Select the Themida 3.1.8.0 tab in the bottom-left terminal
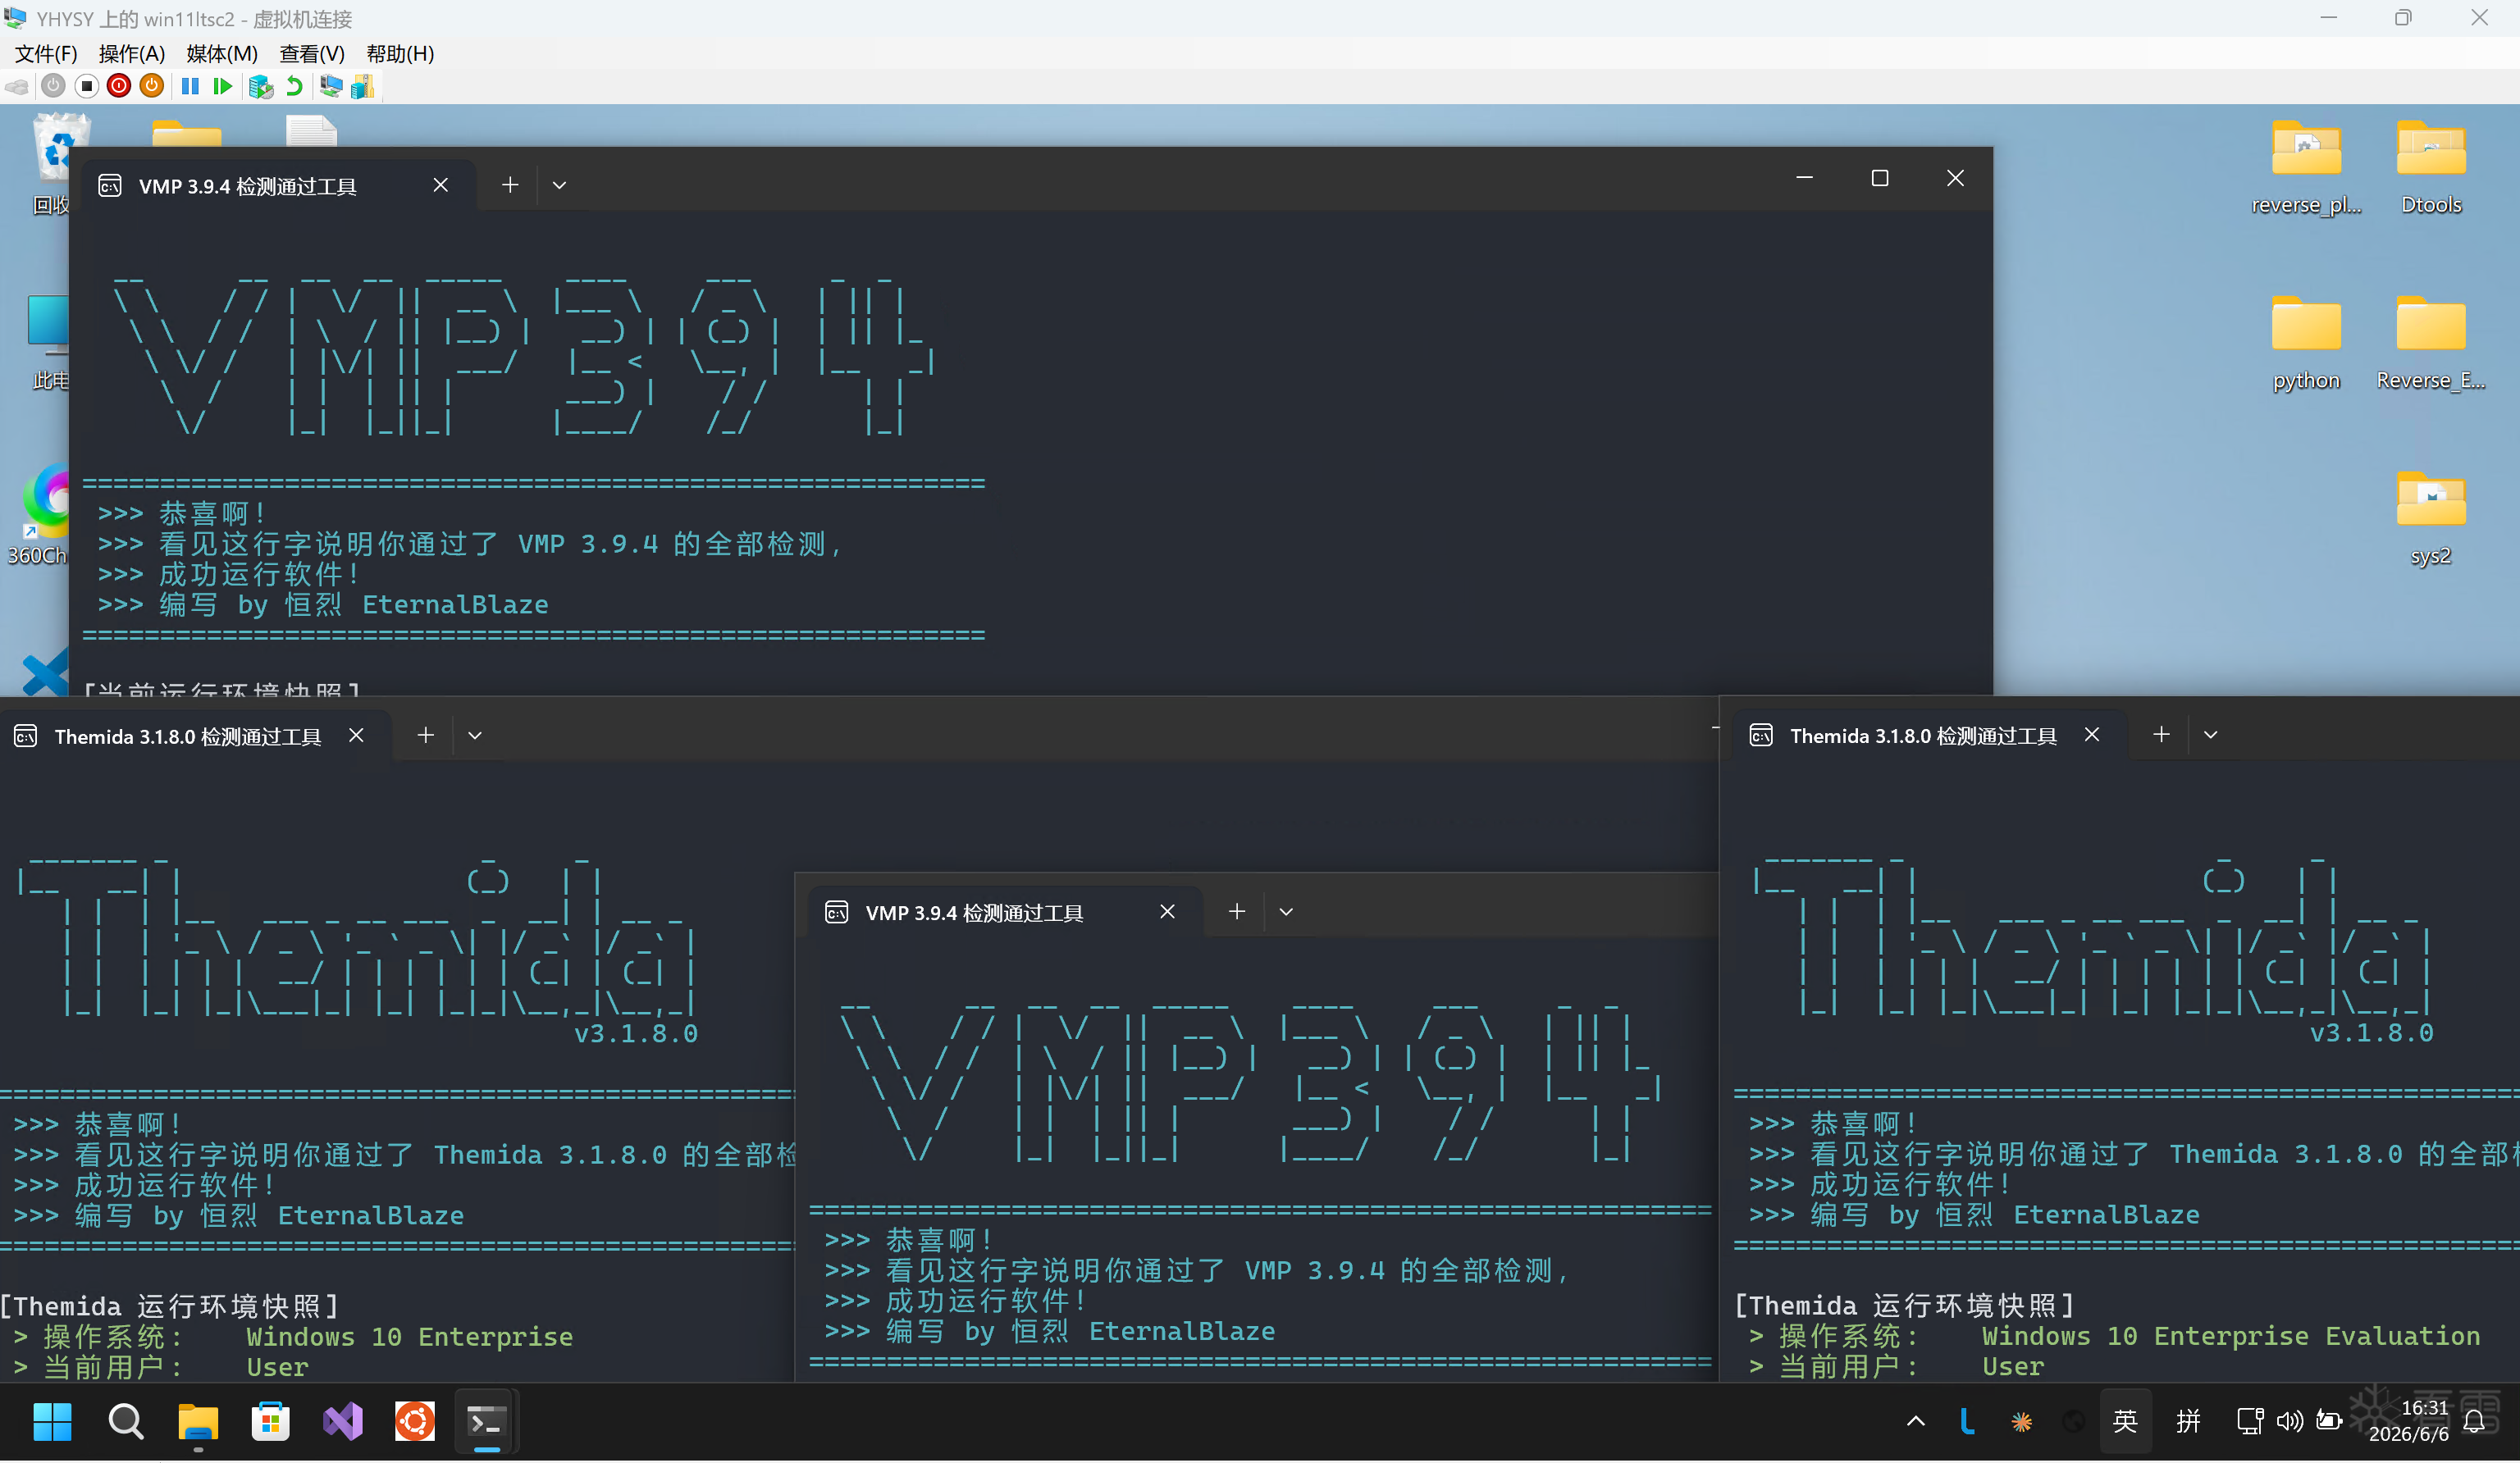The width and height of the screenshot is (2520, 1463). point(188,737)
